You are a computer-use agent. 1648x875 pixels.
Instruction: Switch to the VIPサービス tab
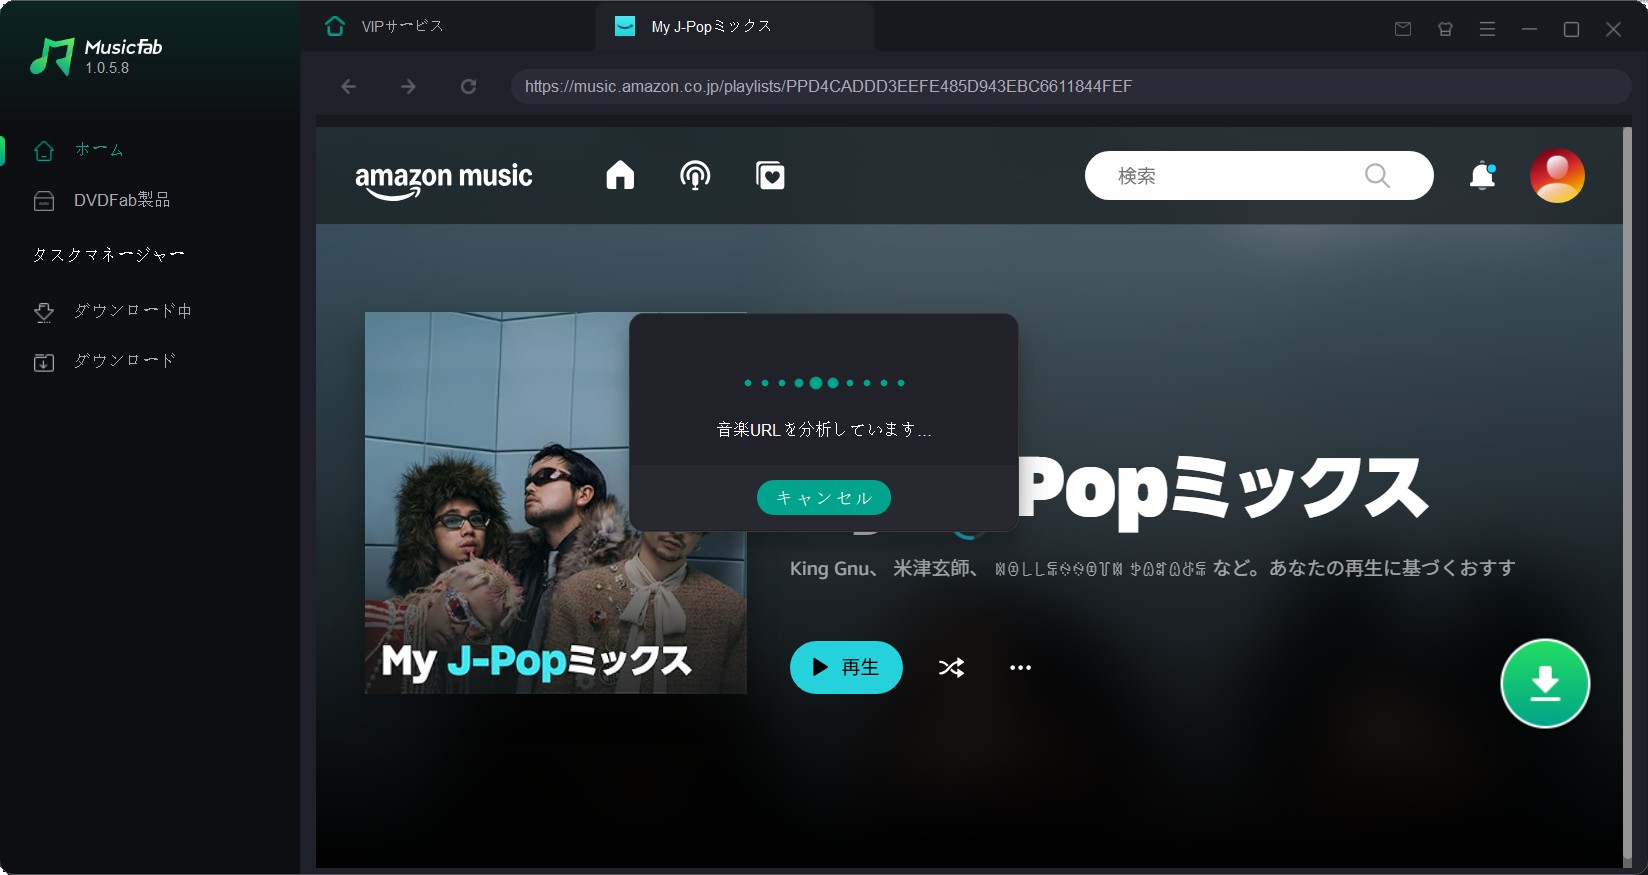click(x=385, y=26)
